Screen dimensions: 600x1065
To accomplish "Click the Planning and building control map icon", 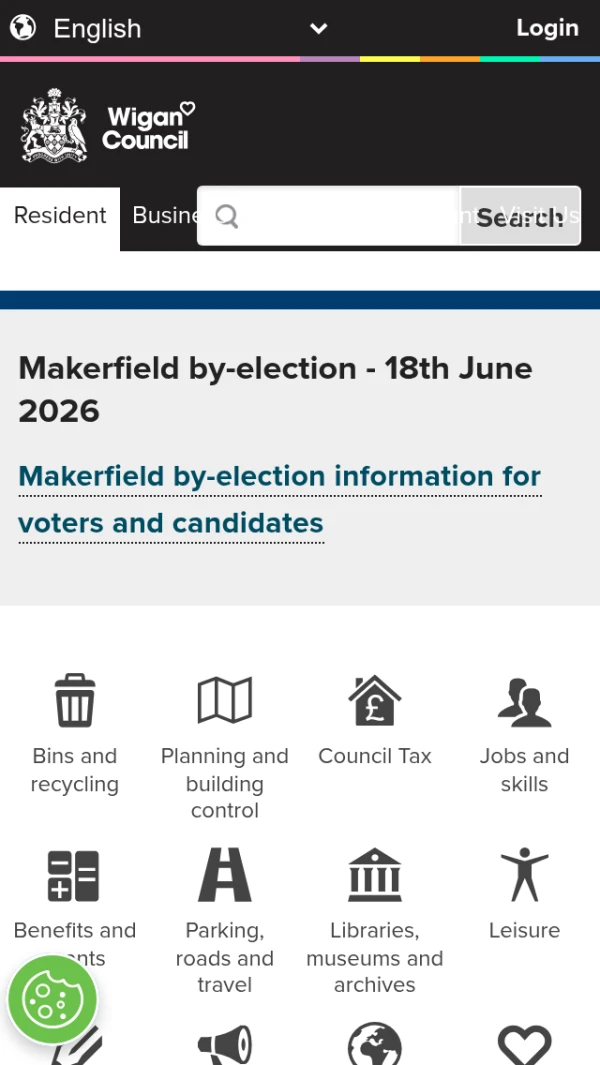I will 225,700.
